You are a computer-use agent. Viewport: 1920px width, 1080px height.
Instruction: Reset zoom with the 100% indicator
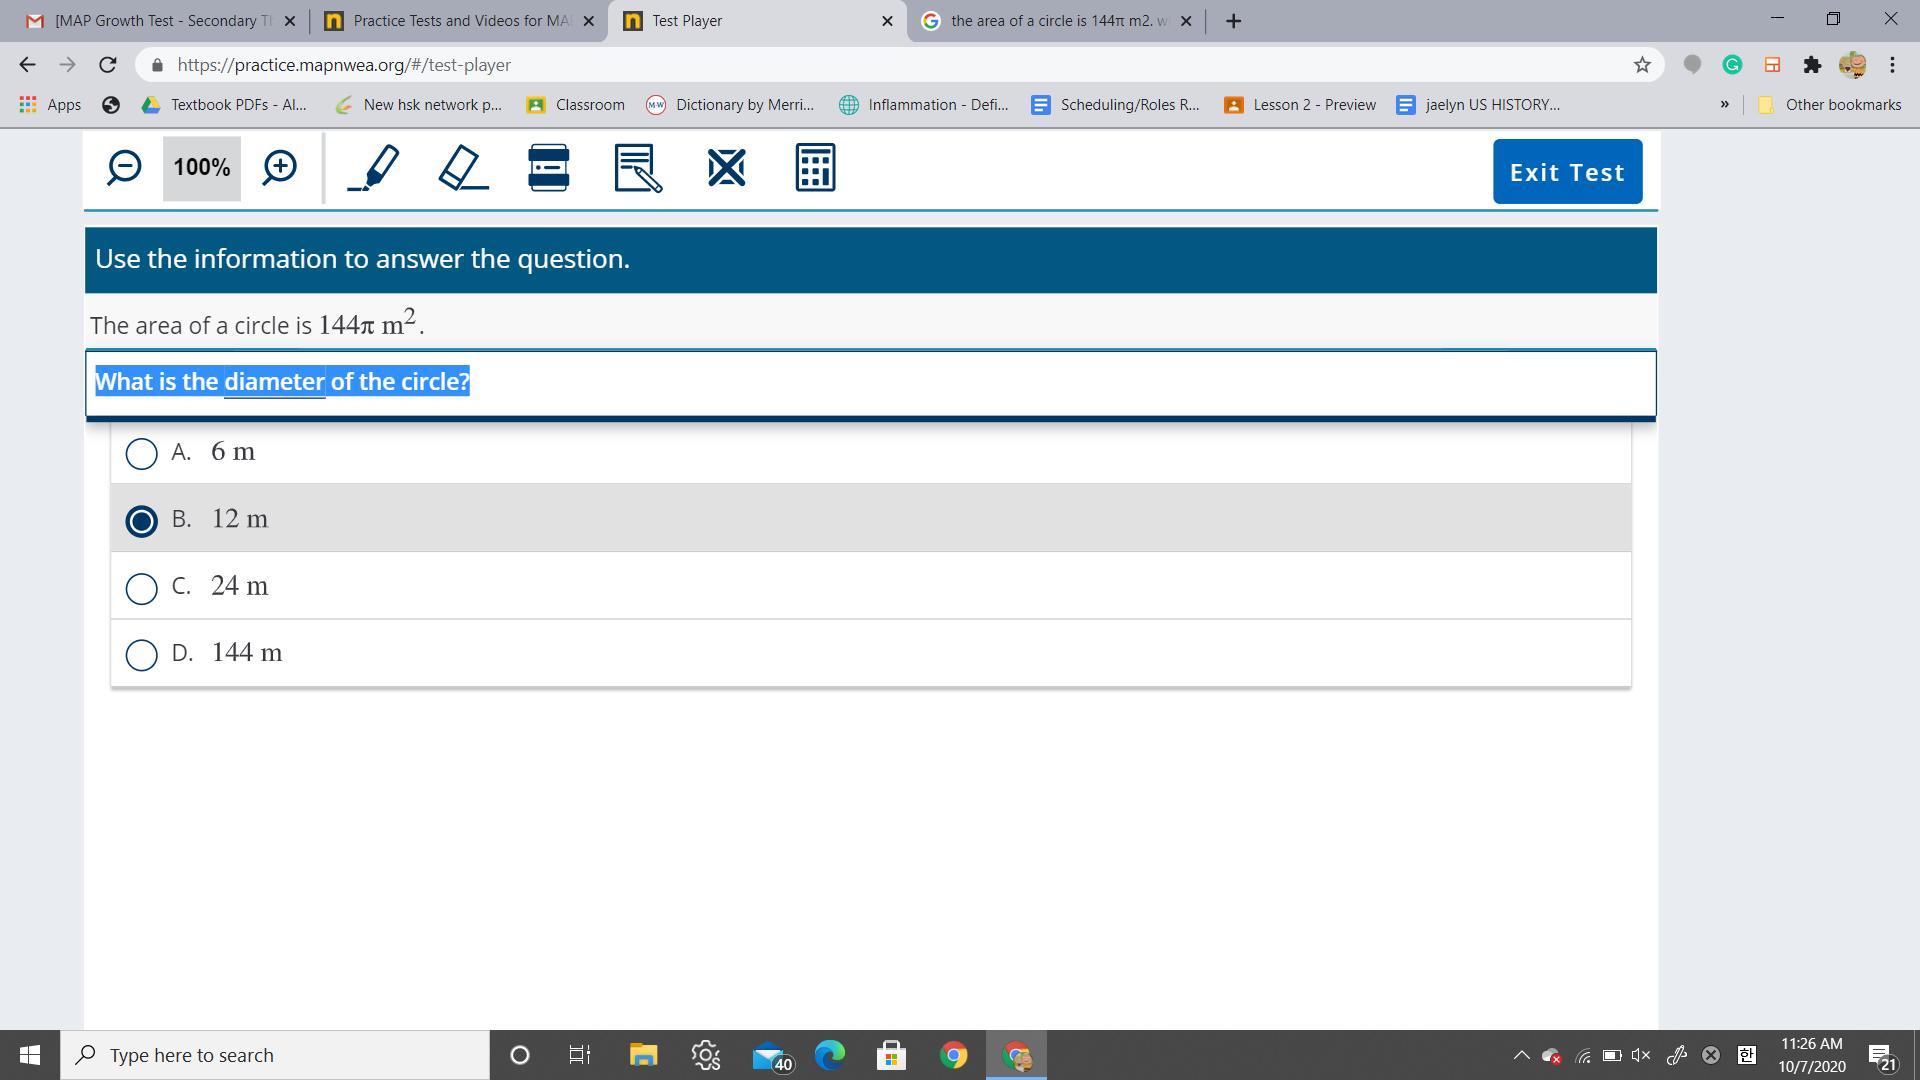pos(202,168)
